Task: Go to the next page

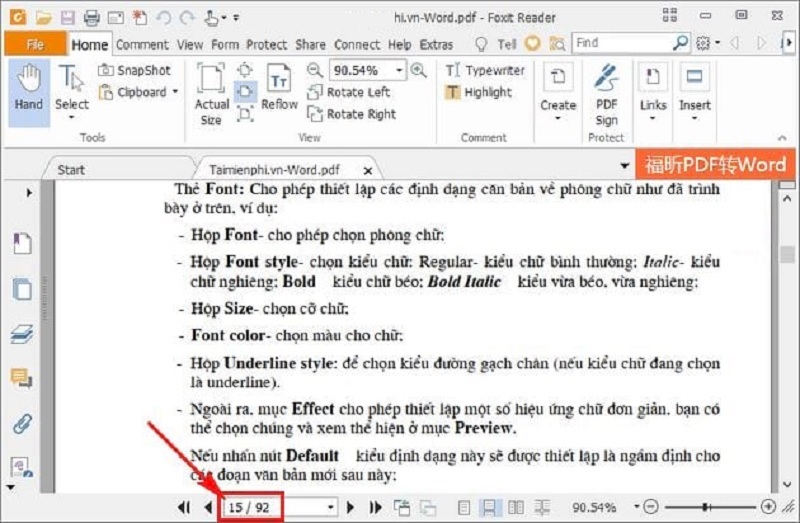Action: [x=351, y=507]
